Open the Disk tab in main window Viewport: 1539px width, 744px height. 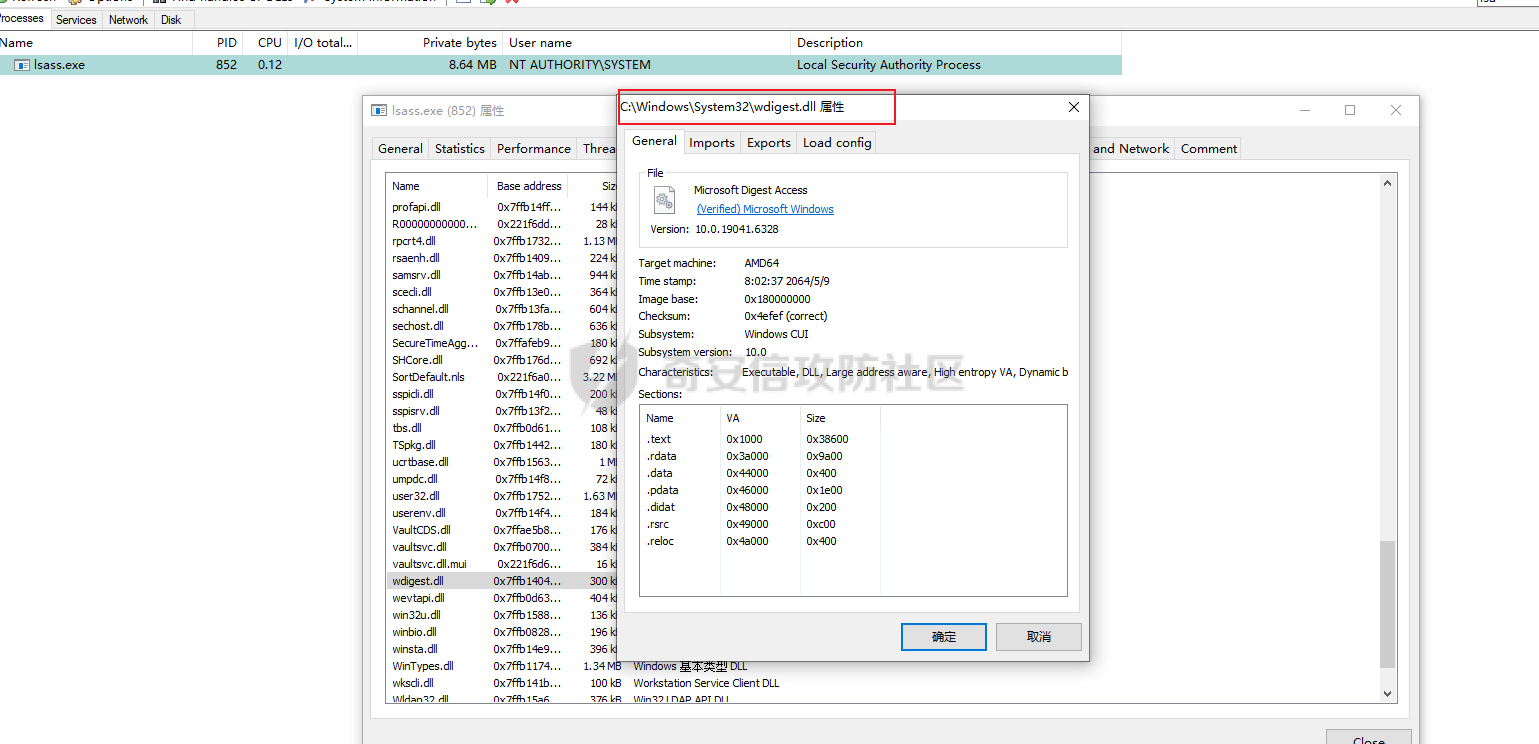tap(171, 20)
